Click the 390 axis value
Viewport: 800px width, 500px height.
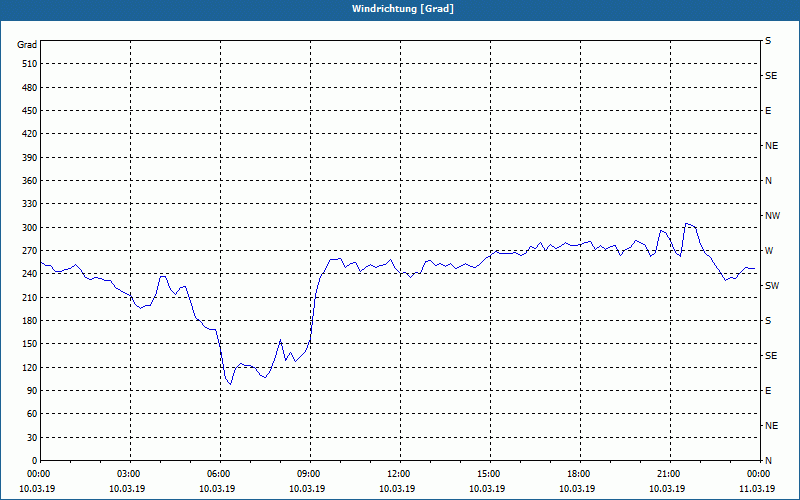pyautogui.click(x=29, y=157)
